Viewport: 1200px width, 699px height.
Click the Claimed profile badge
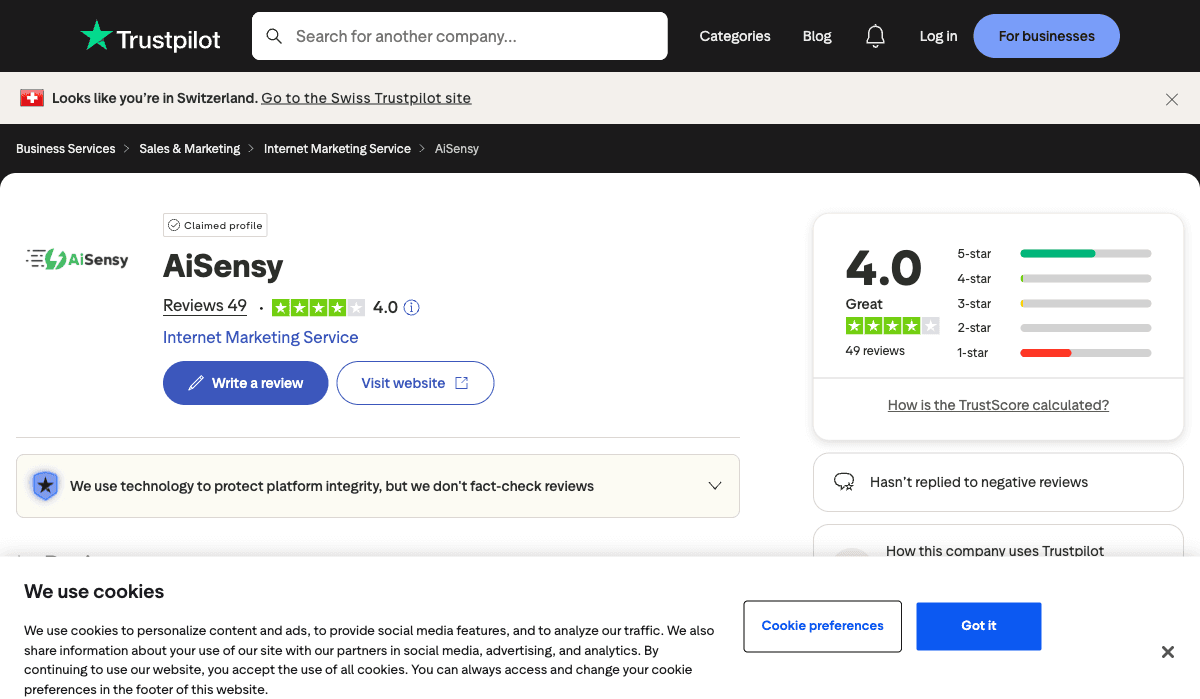pos(215,225)
